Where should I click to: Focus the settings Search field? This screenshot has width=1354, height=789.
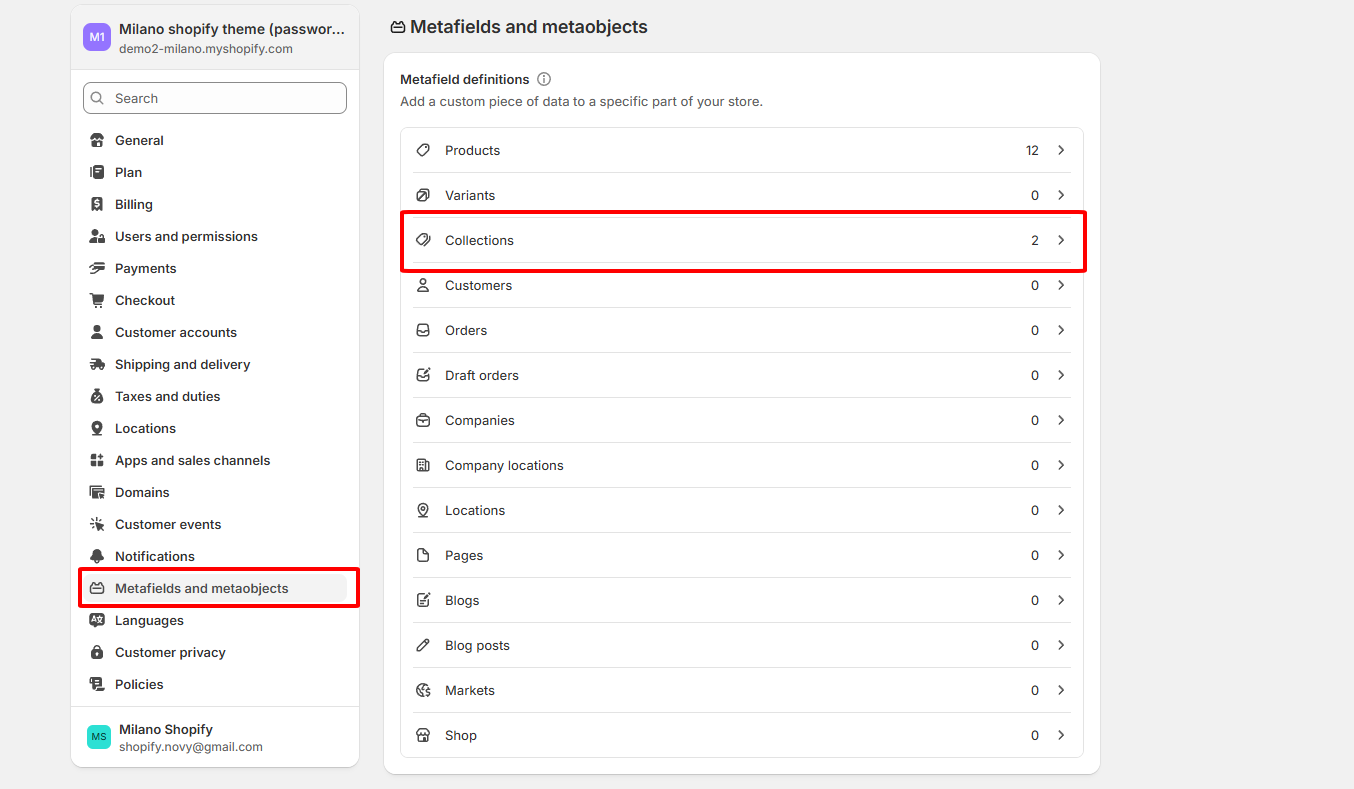coord(215,98)
